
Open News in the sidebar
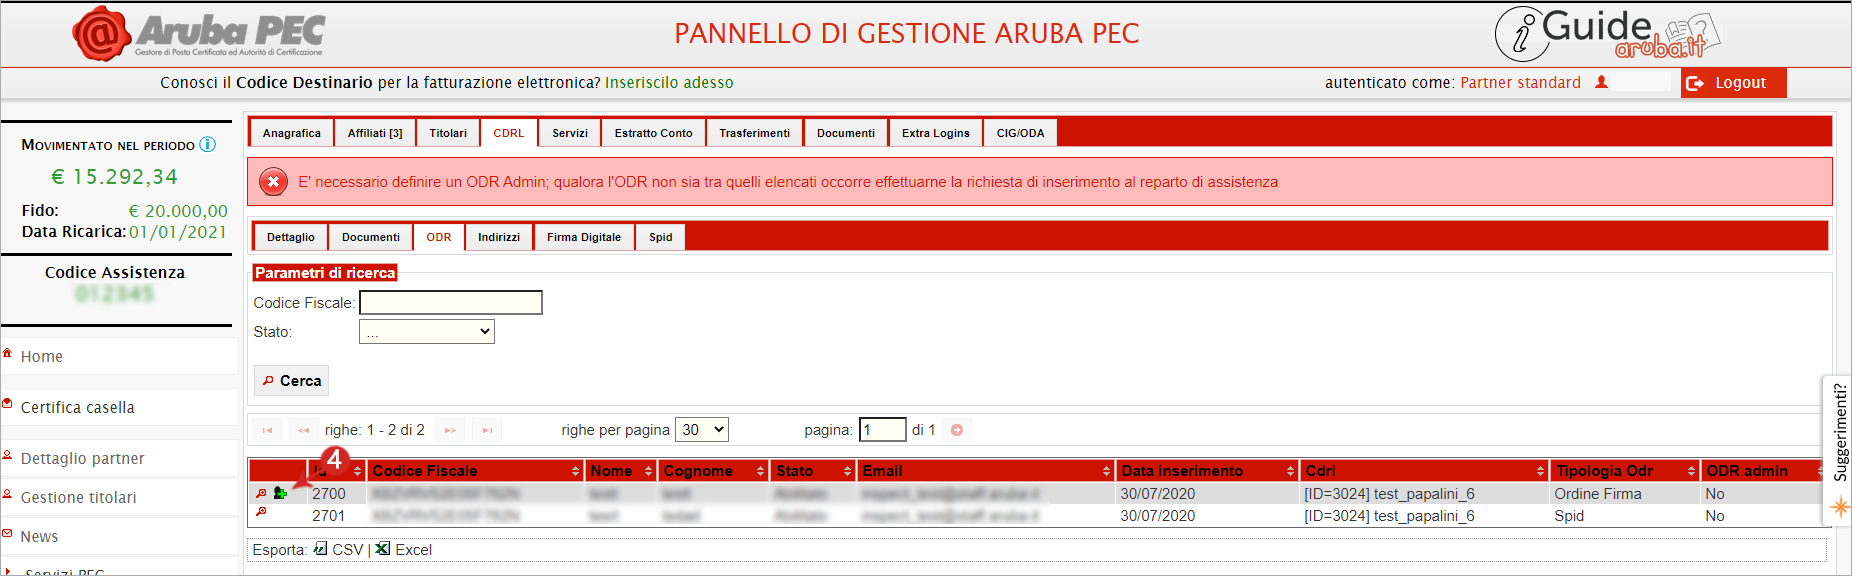40,537
